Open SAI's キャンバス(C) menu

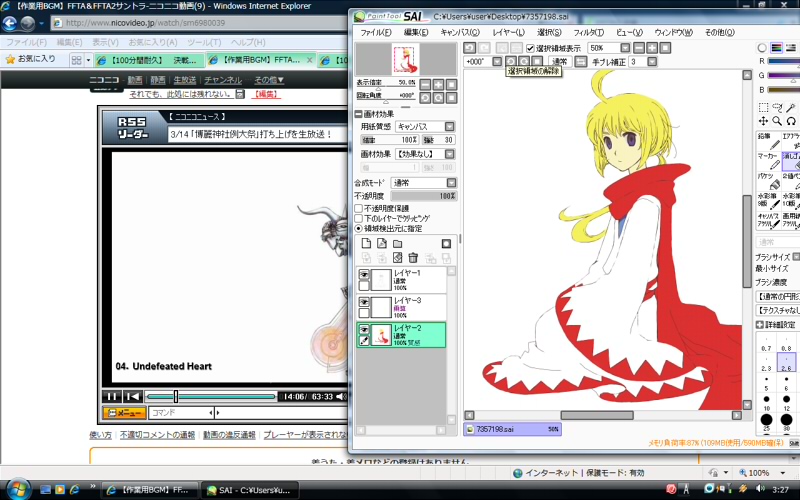460,33
